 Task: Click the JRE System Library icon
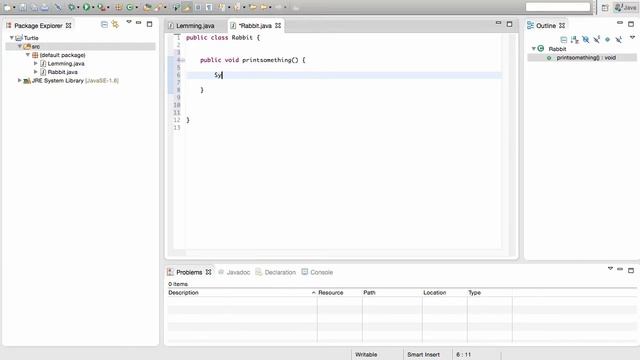[27, 81]
